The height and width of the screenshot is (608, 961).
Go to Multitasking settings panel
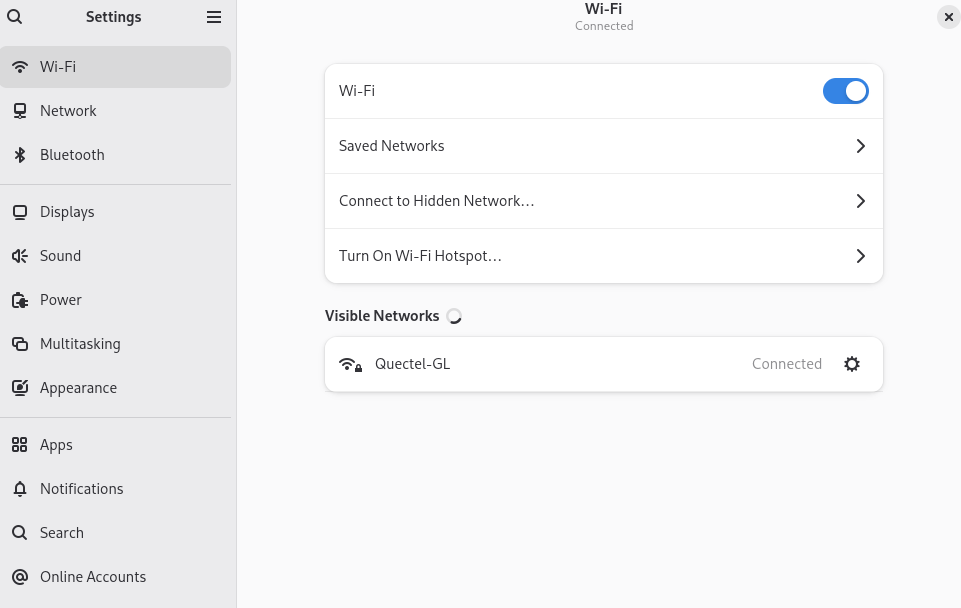click(80, 344)
